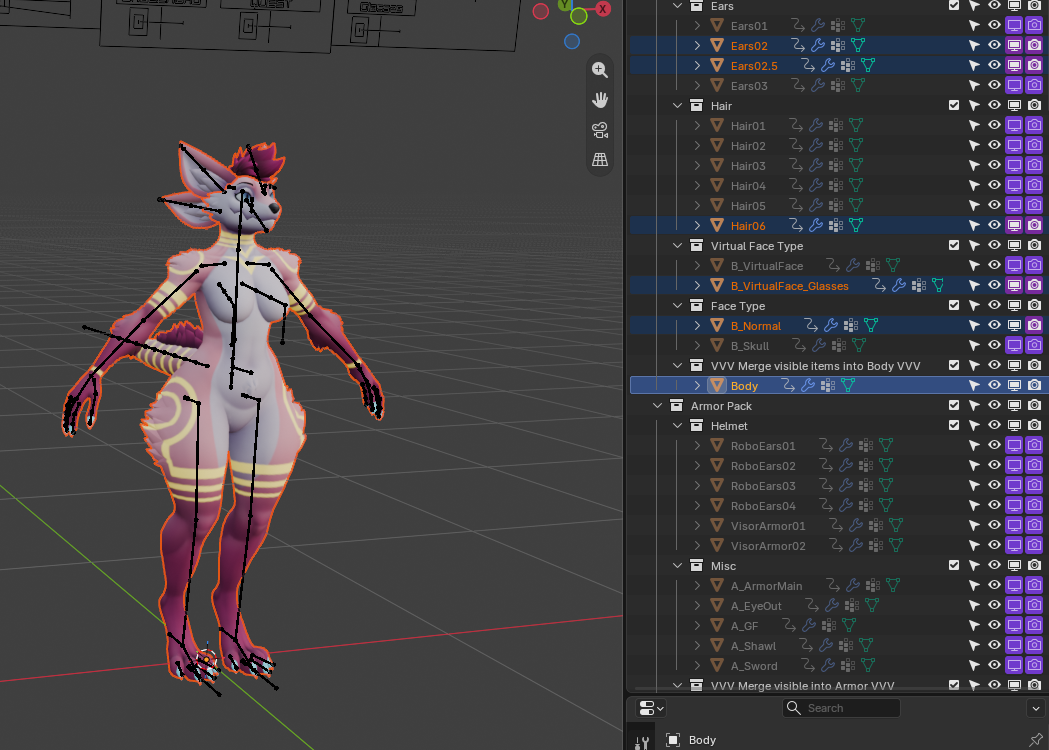
Task: Click the animation icon on Ears02.5 row
Action: [807, 65]
